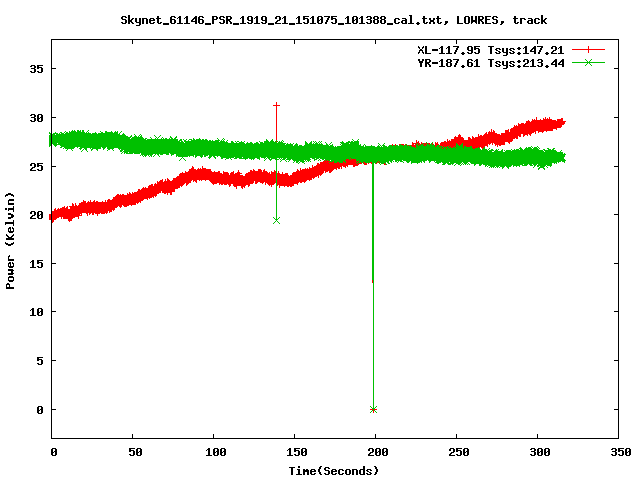Pick the green dropout marker at zero Kelvin
Viewport: 640px width, 480px height.
click(x=373, y=409)
